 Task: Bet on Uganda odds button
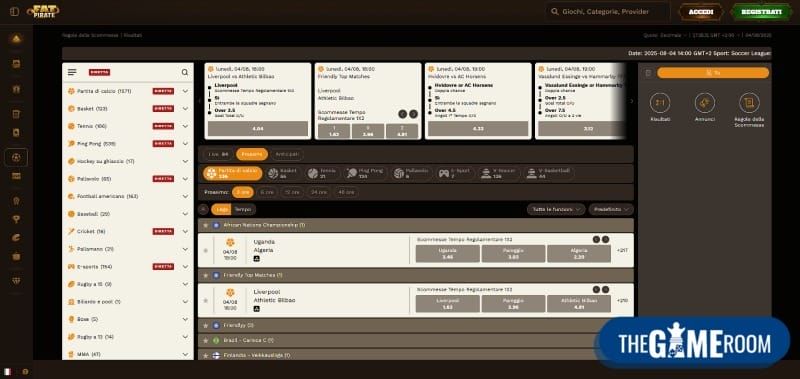tap(447, 254)
